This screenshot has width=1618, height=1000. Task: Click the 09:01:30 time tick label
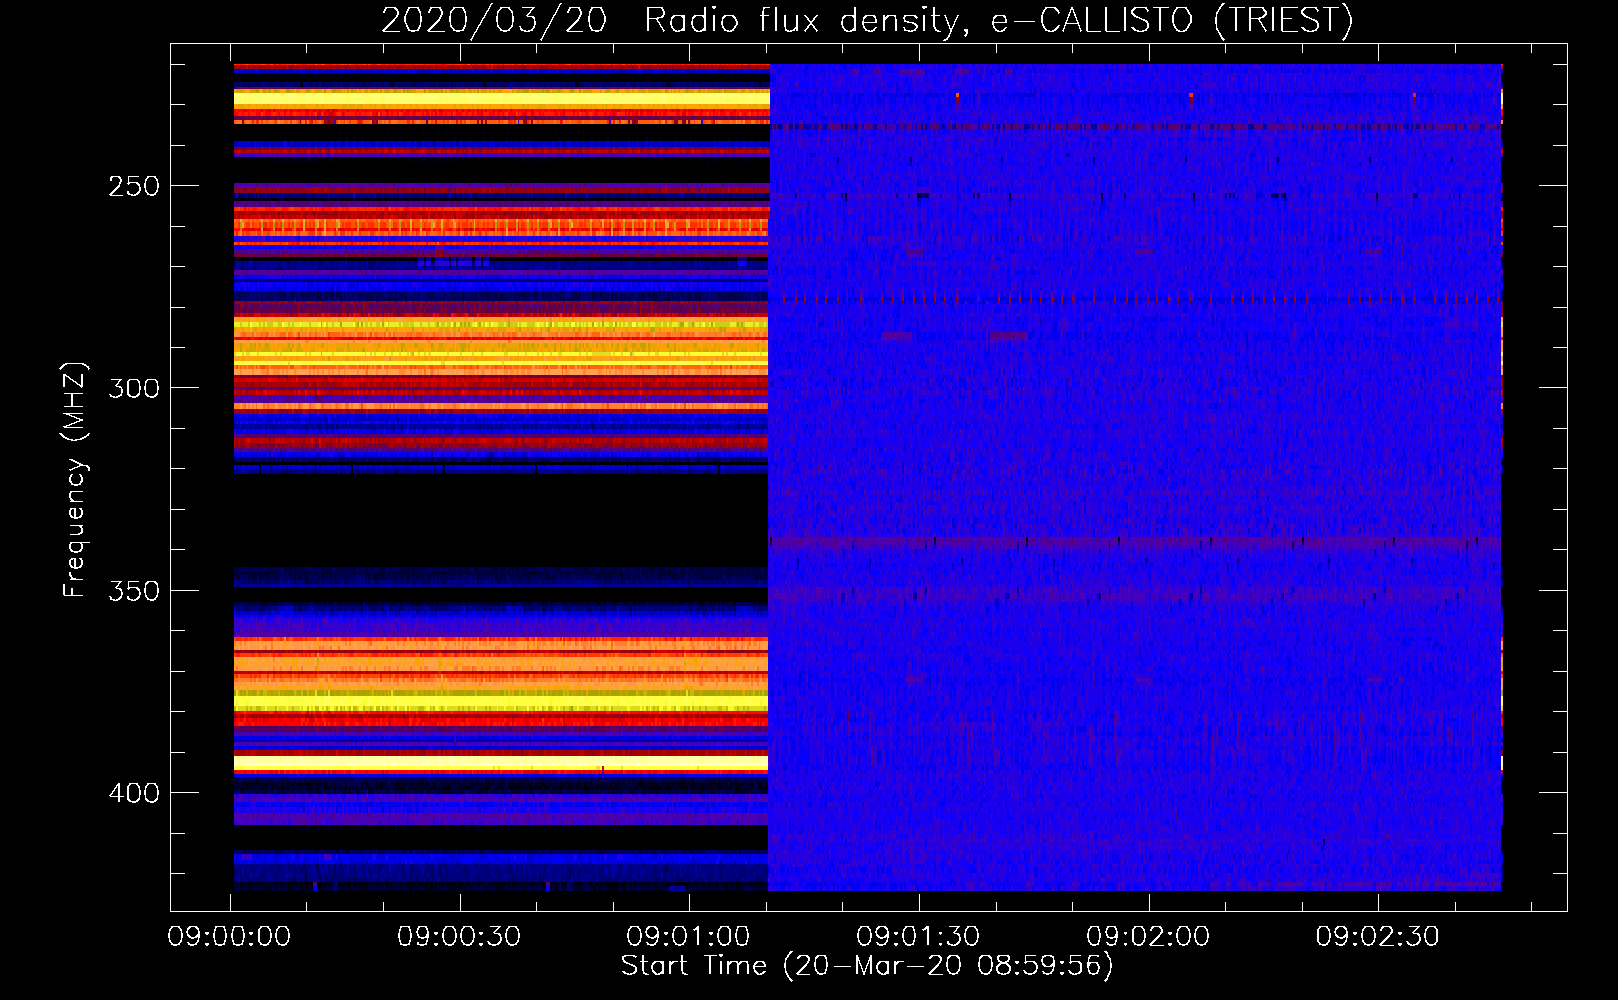click(x=918, y=937)
